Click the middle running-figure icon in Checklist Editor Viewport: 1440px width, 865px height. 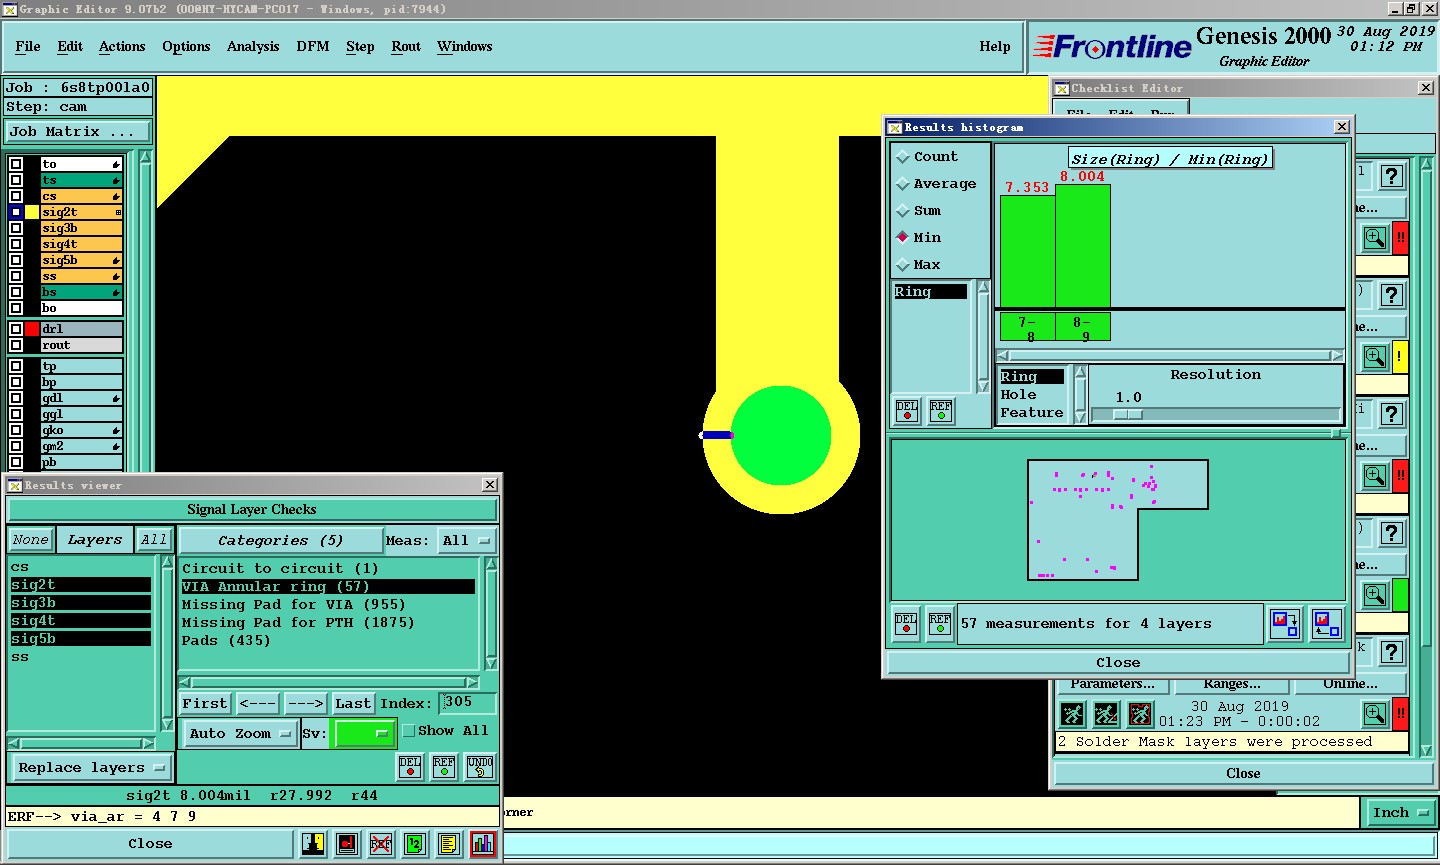pyautogui.click(x=1106, y=714)
